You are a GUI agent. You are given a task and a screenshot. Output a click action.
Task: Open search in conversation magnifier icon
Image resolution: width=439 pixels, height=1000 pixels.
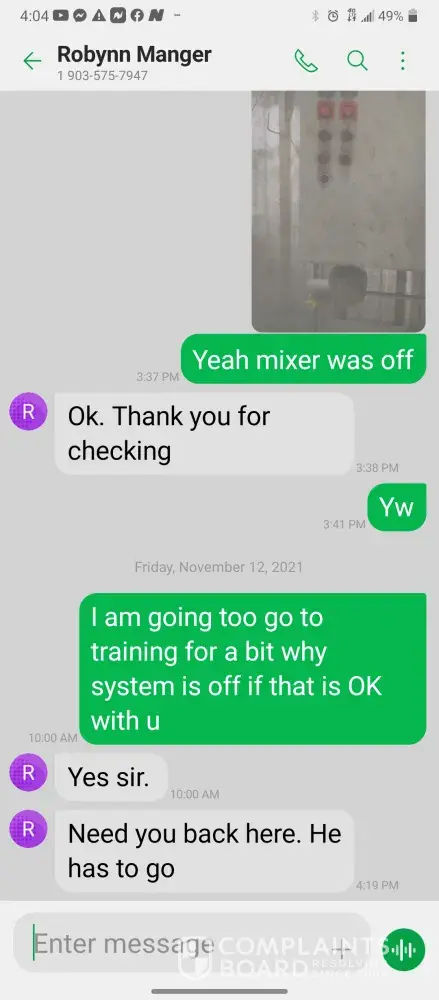[x=357, y=61]
